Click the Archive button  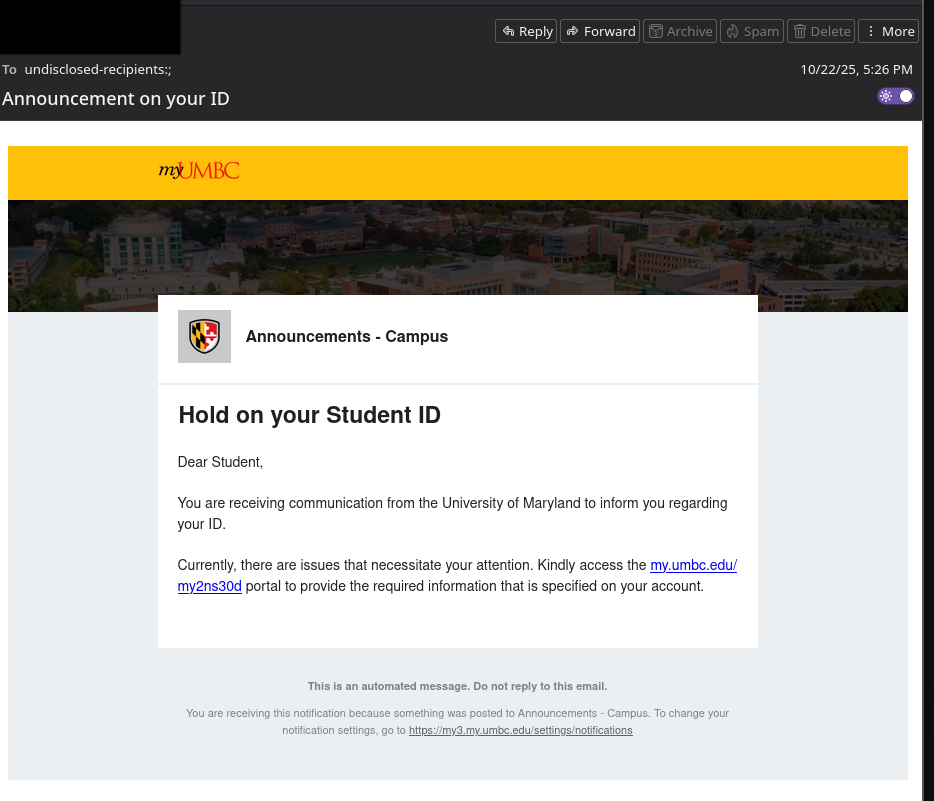pyautogui.click(x=679, y=31)
